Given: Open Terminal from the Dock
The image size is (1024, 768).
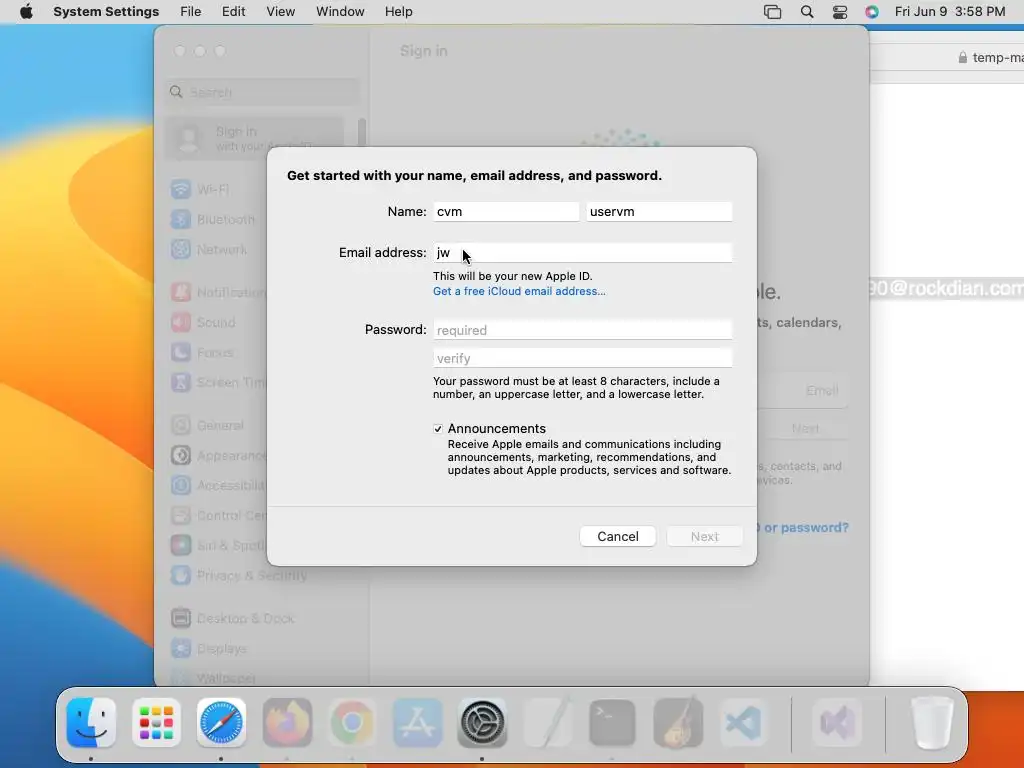Looking at the screenshot, I should point(612,723).
